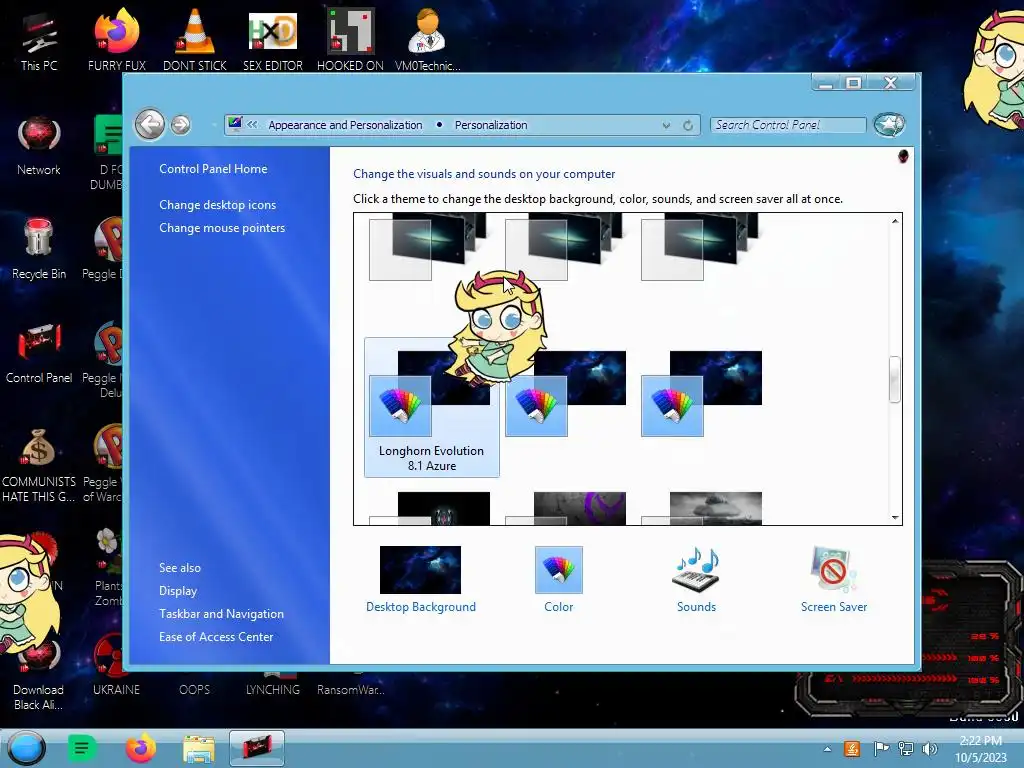Open Change desktop icons link
1024x768 pixels.
pos(217,204)
